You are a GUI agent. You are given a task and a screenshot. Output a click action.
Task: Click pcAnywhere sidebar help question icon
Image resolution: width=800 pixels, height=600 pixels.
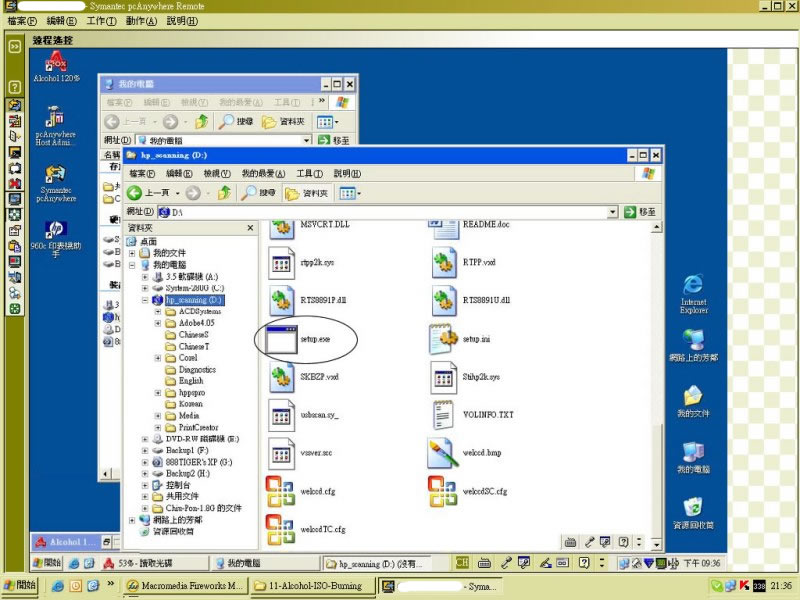coord(15,86)
